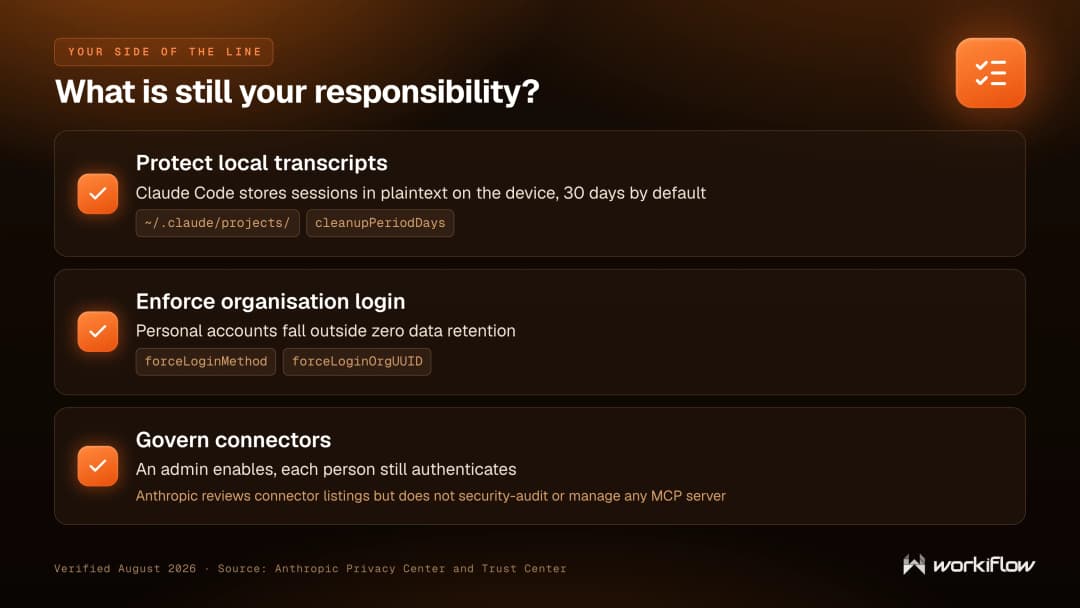Click the orange checklist icon top right
Screen dimensions: 1080x608
click(990, 73)
